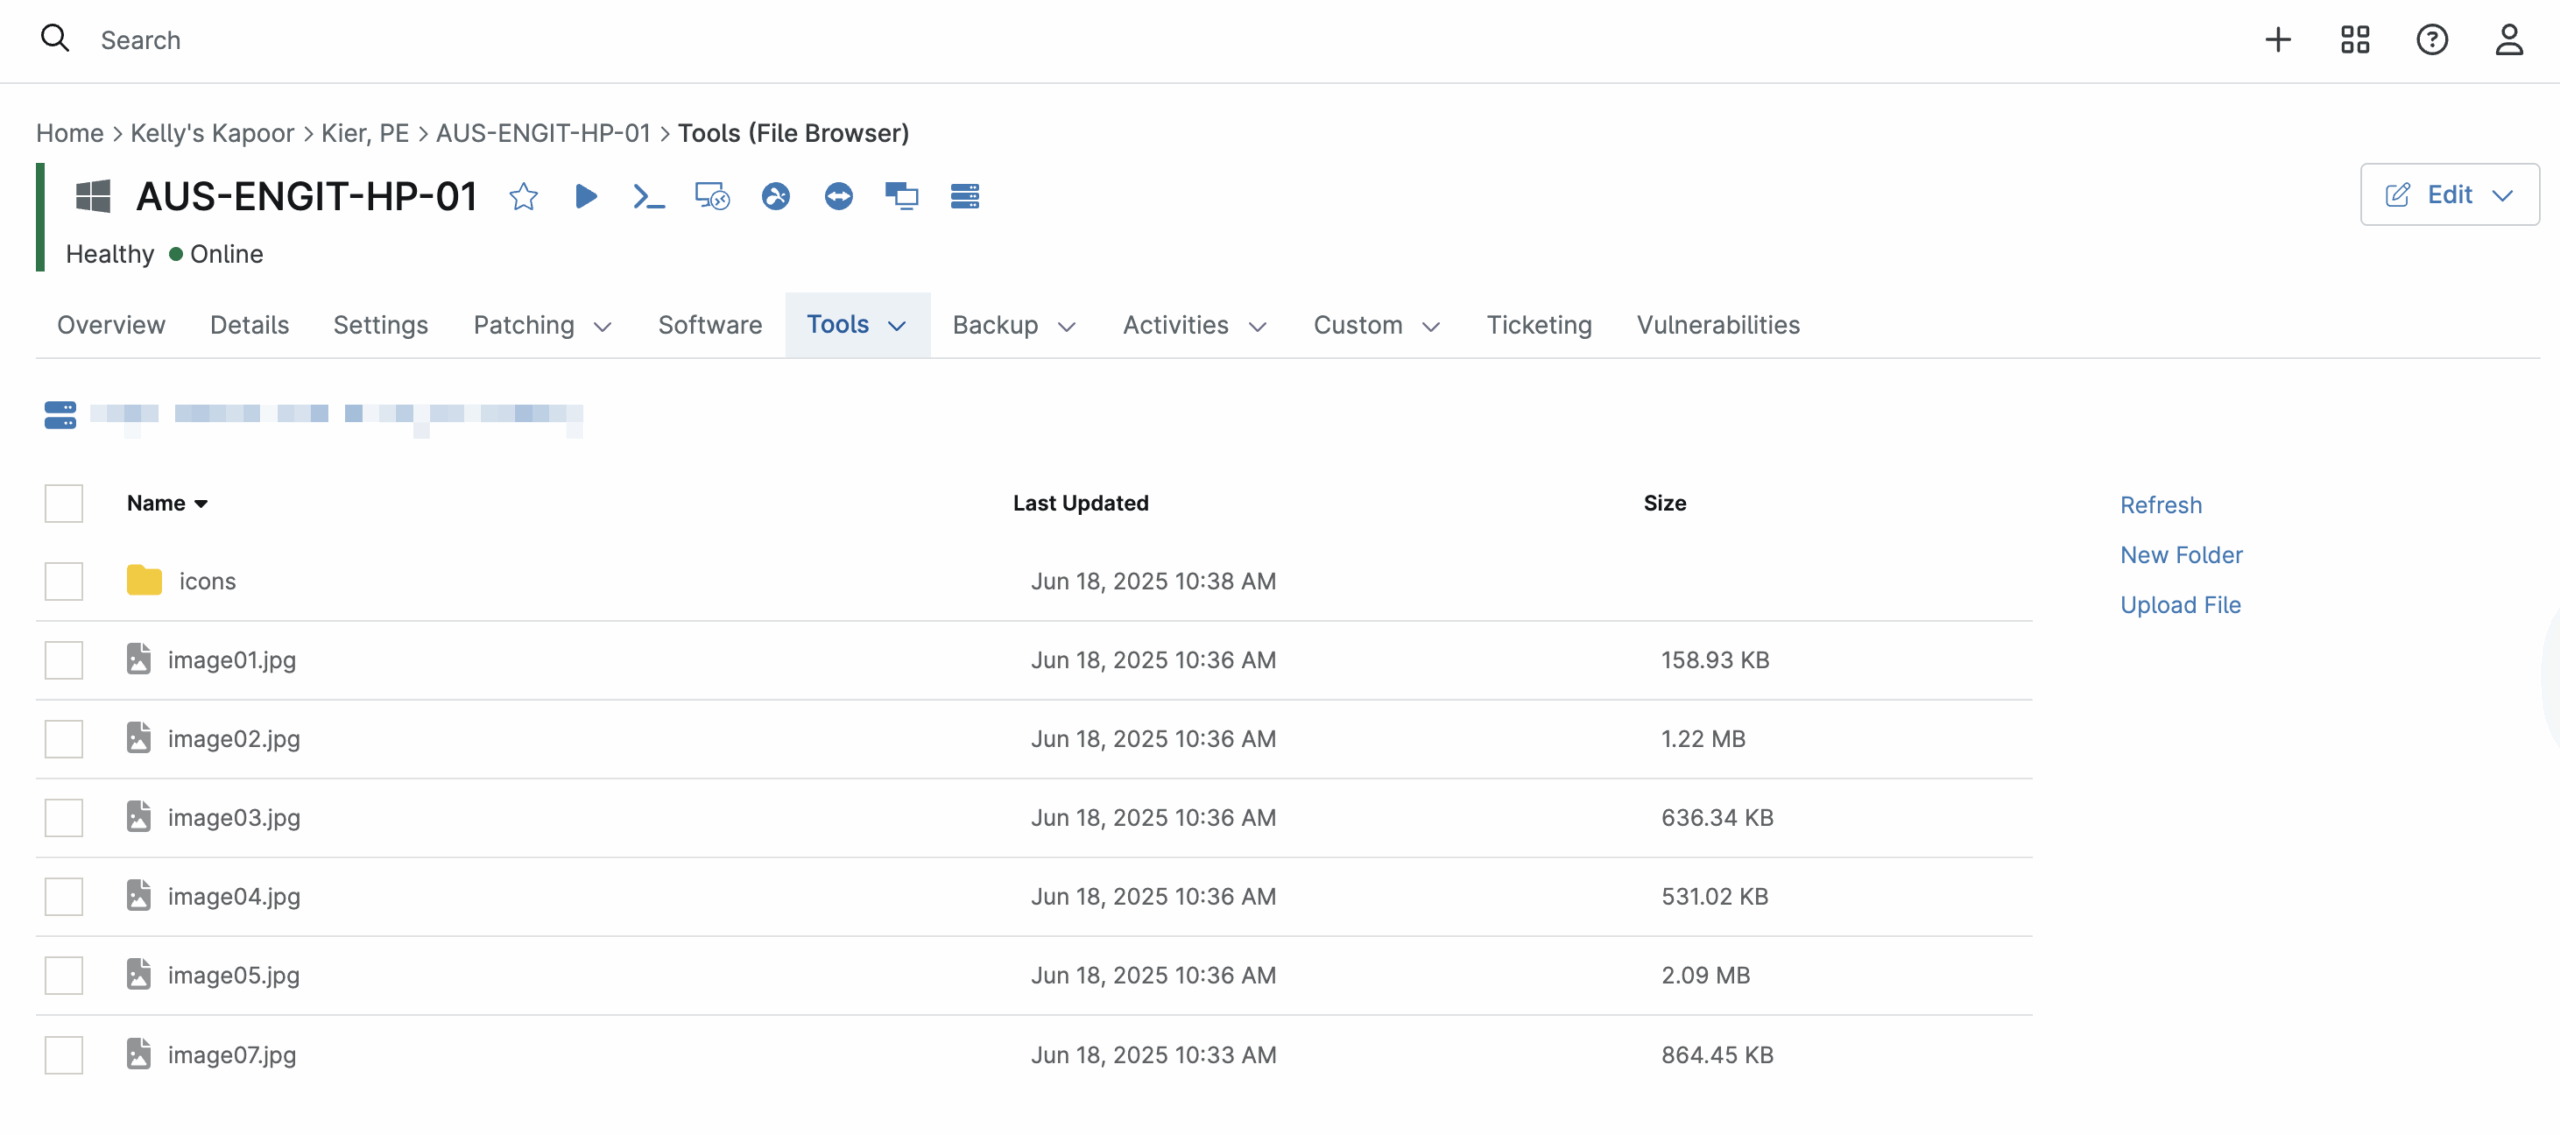Tick the icons folder checkbox
The width and height of the screenshot is (2560, 1135).
[x=64, y=581]
